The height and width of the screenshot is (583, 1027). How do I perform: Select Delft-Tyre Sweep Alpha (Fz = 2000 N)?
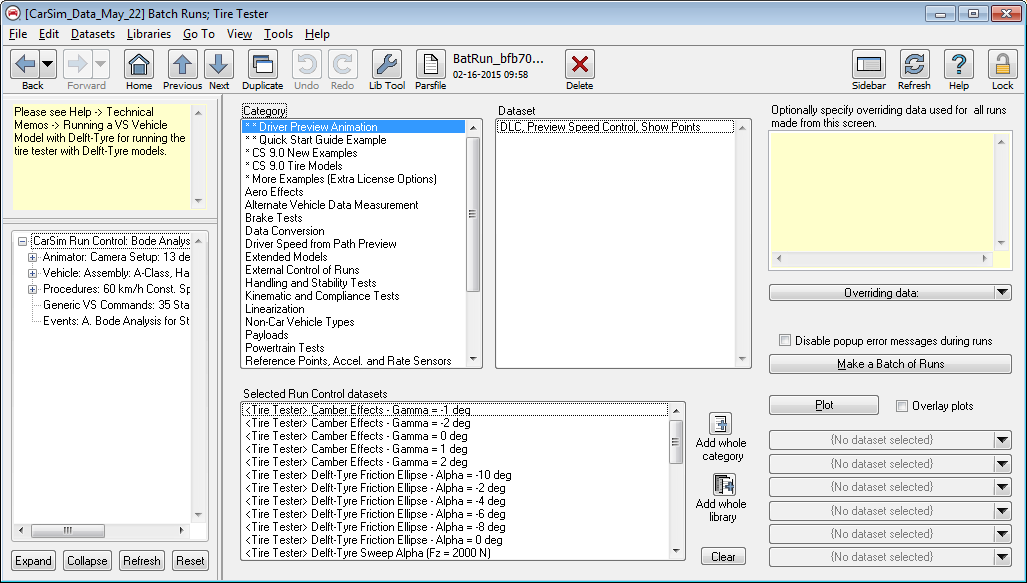coord(367,553)
